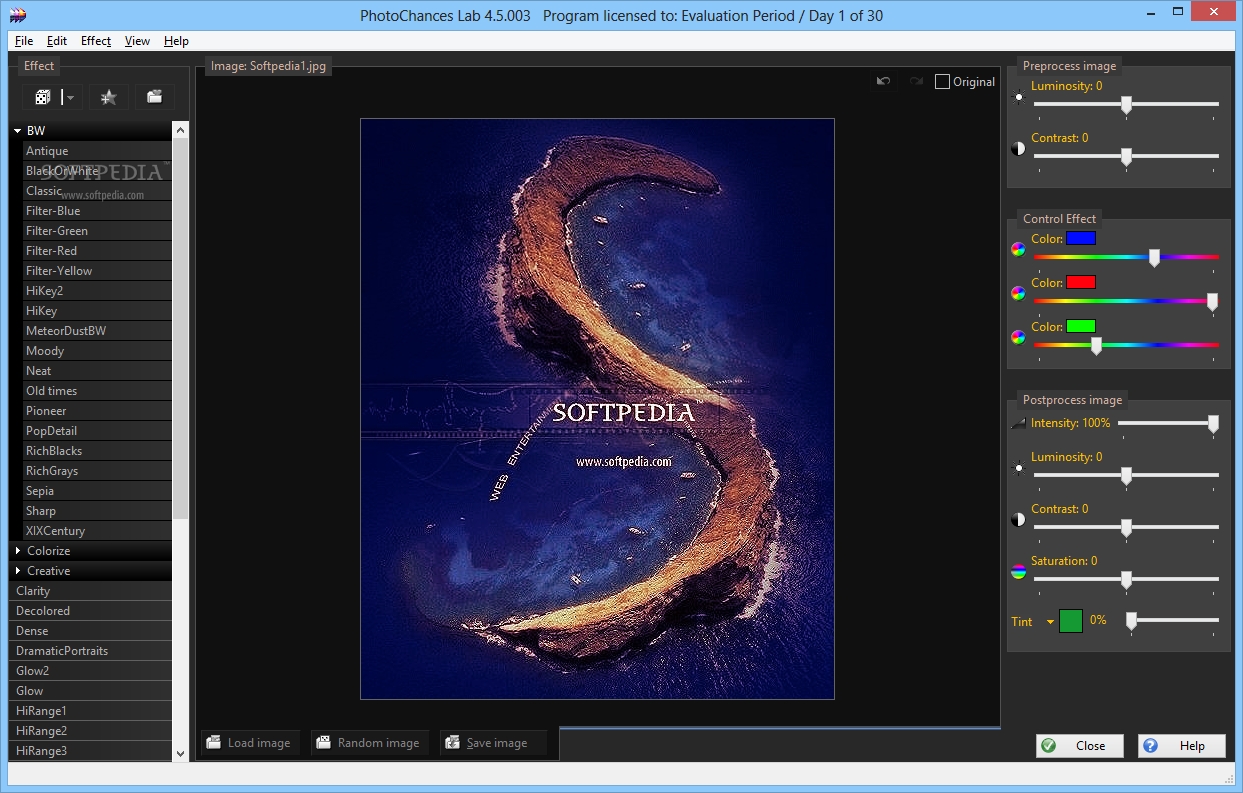
Task: Select the HiKey2 effect
Action: [x=97, y=291]
